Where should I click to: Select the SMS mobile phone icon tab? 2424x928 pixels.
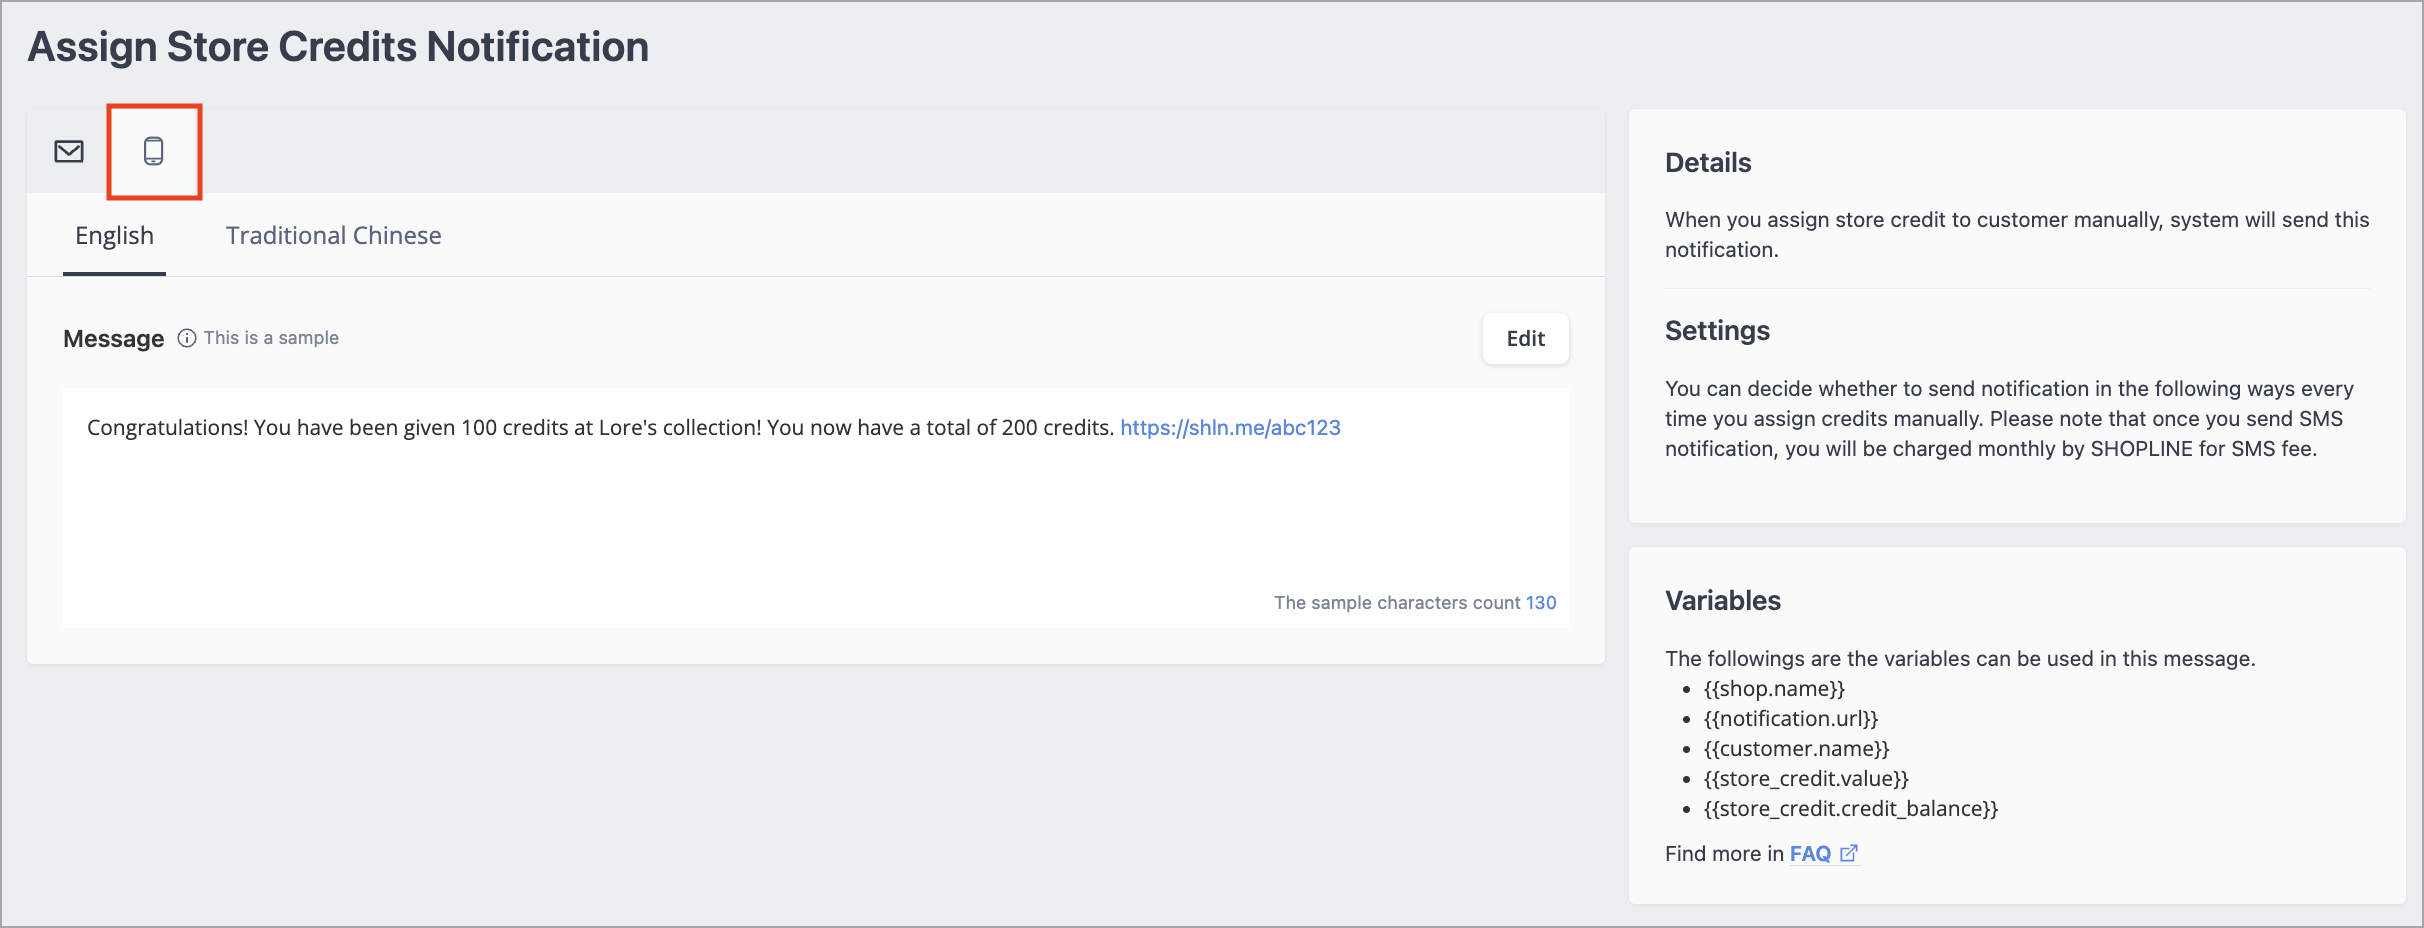tap(154, 151)
